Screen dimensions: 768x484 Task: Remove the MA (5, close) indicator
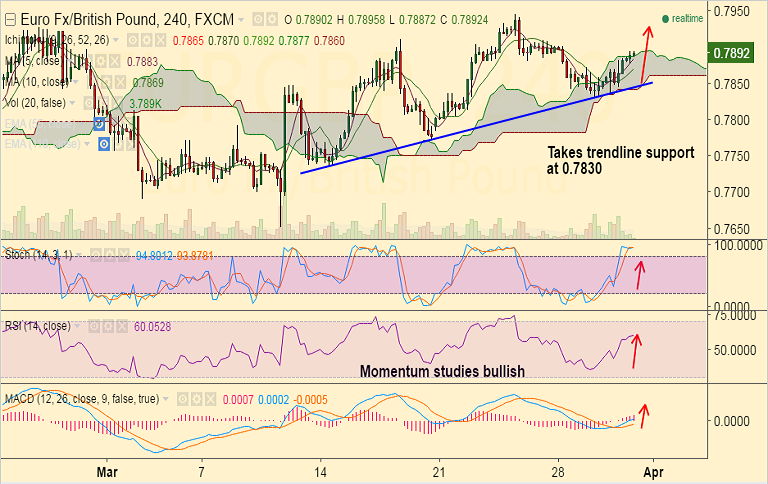[x=115, y=61]
